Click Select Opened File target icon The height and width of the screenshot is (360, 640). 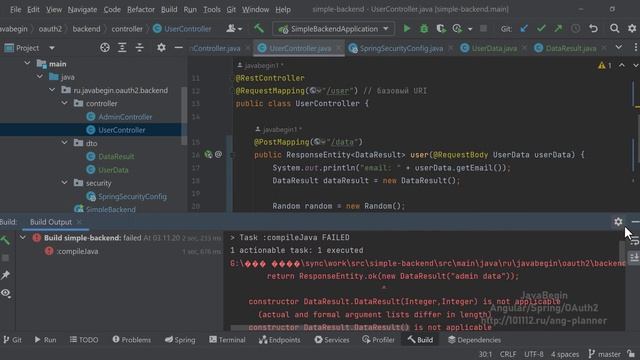105,48
